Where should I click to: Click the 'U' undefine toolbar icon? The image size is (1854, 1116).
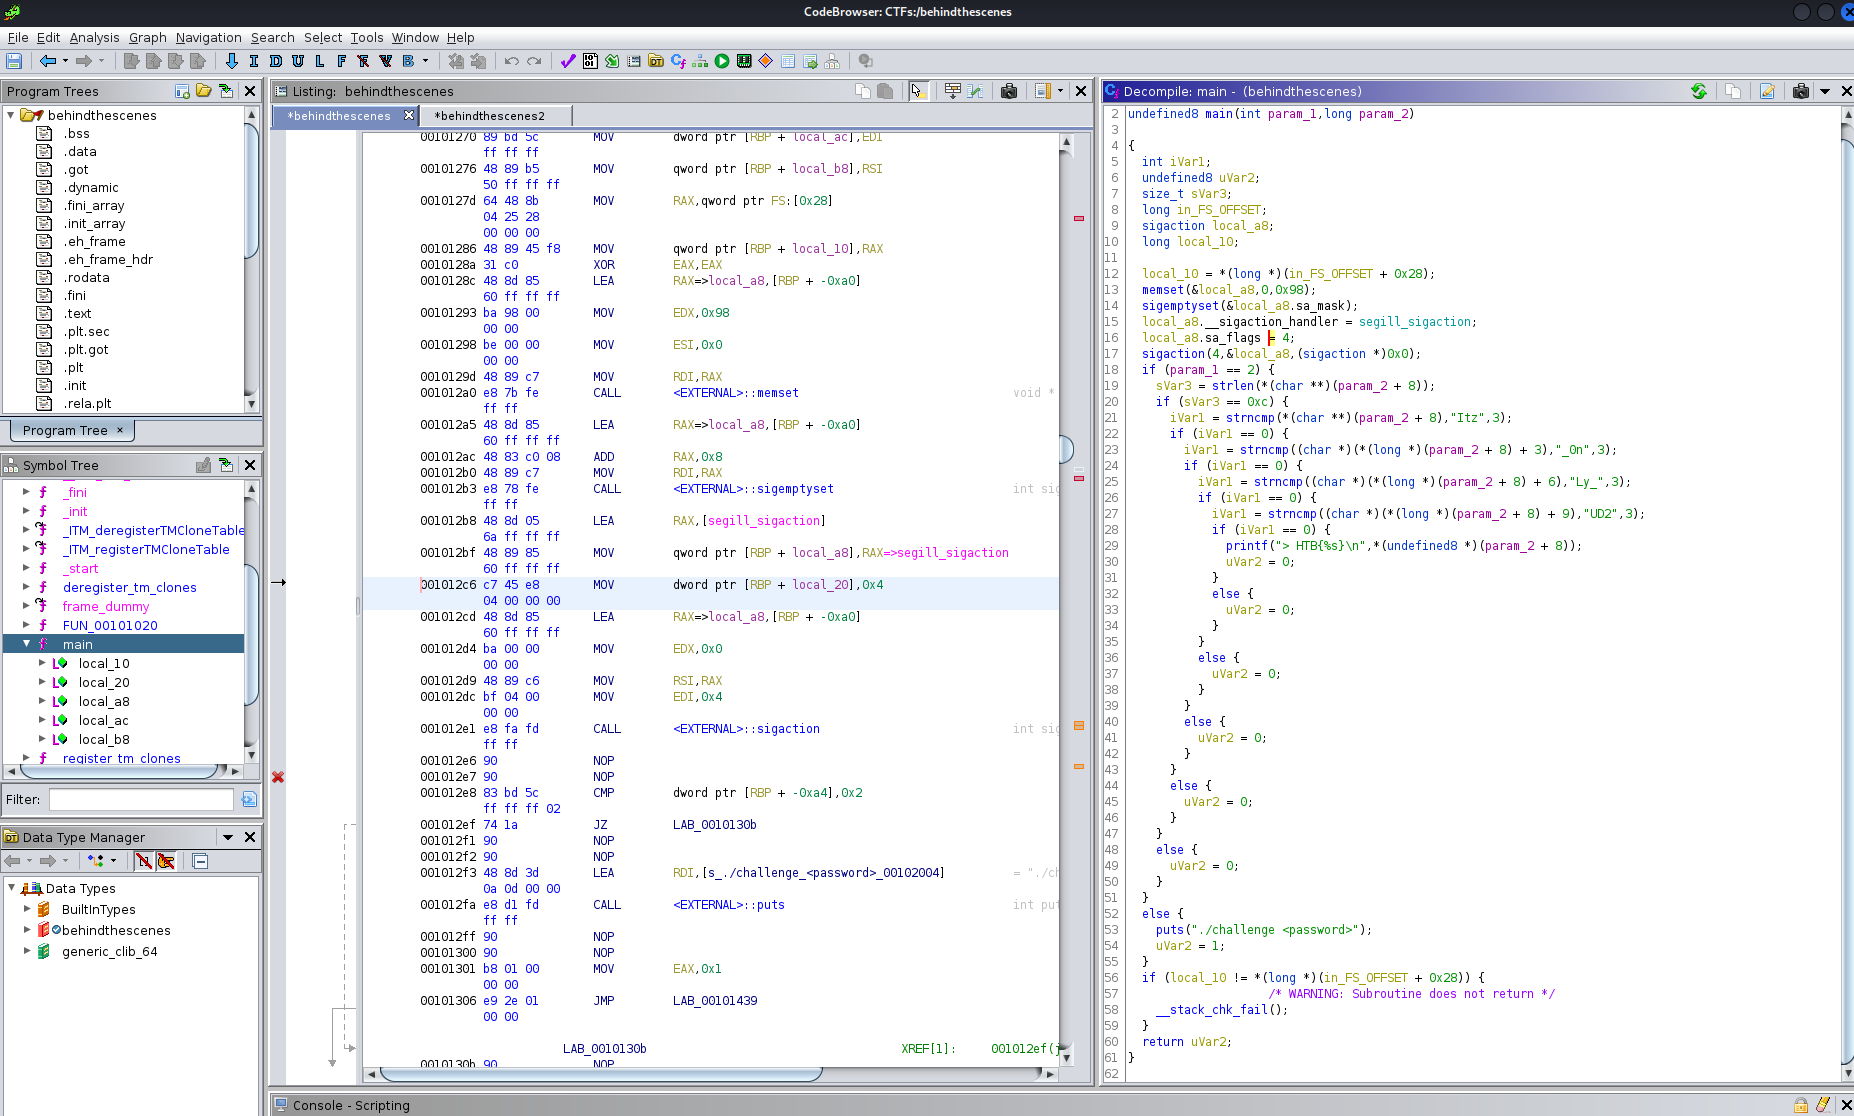pyautogui.click(x=297, y=62)
